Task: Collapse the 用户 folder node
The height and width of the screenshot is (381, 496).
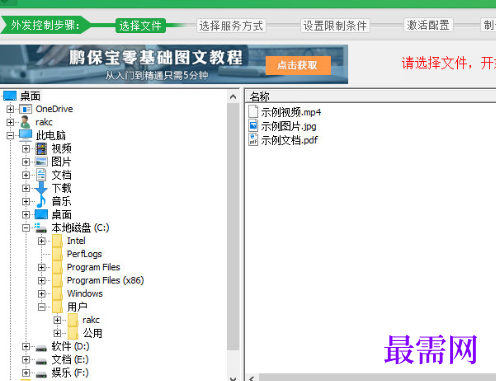Action: [42, 307]
